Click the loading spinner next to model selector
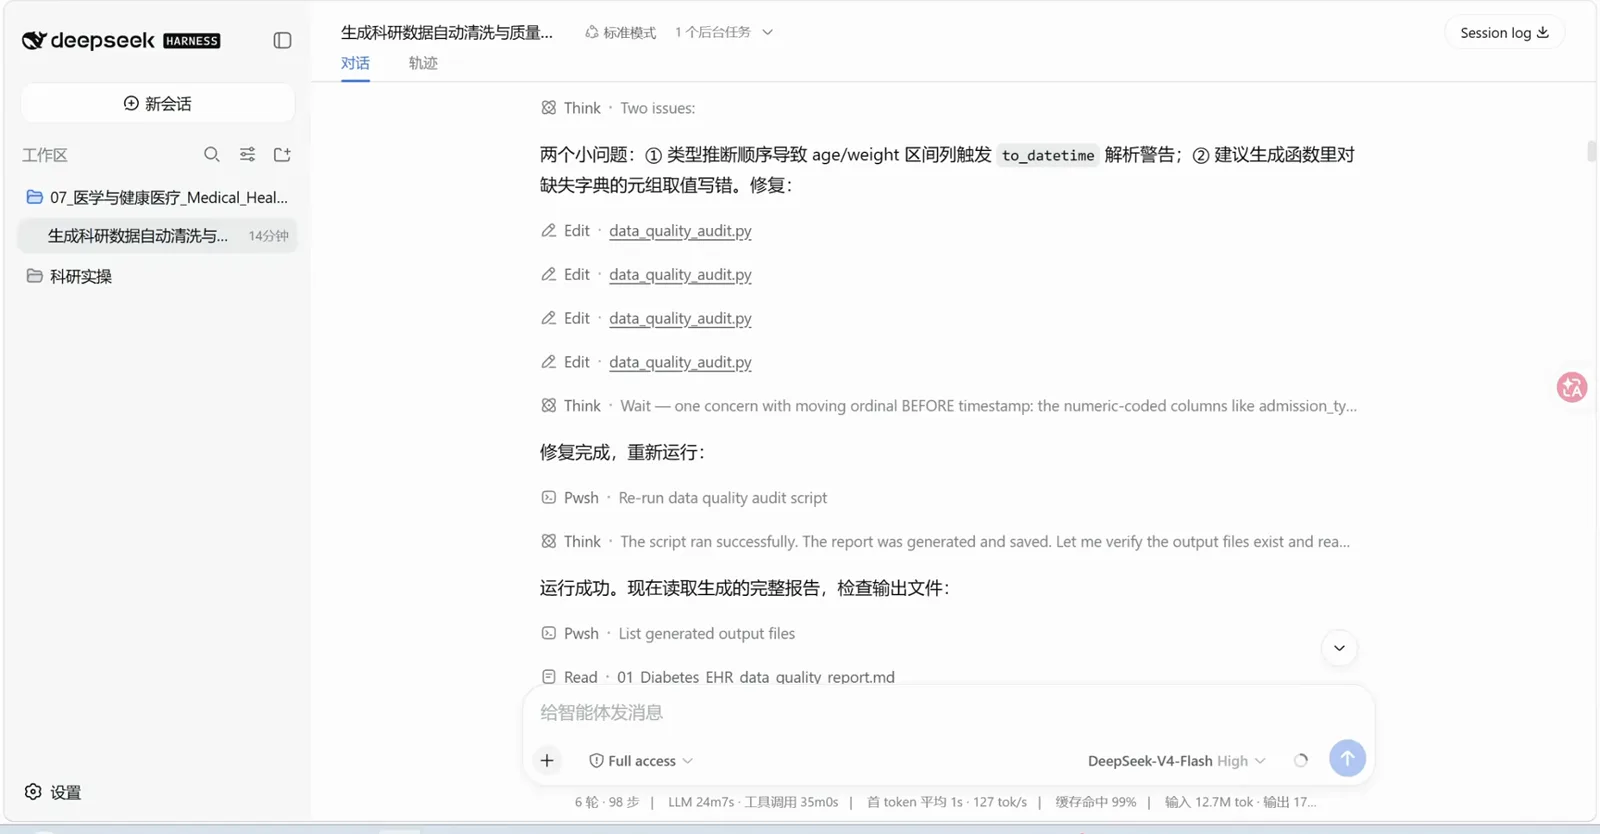This screenshot has width=1600, height=834. pyautogui.click(x=1300, y=761)
